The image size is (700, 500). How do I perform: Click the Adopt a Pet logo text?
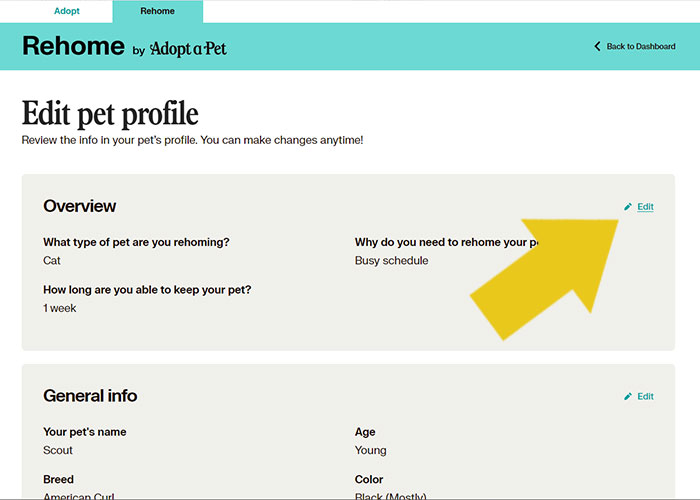188,48
